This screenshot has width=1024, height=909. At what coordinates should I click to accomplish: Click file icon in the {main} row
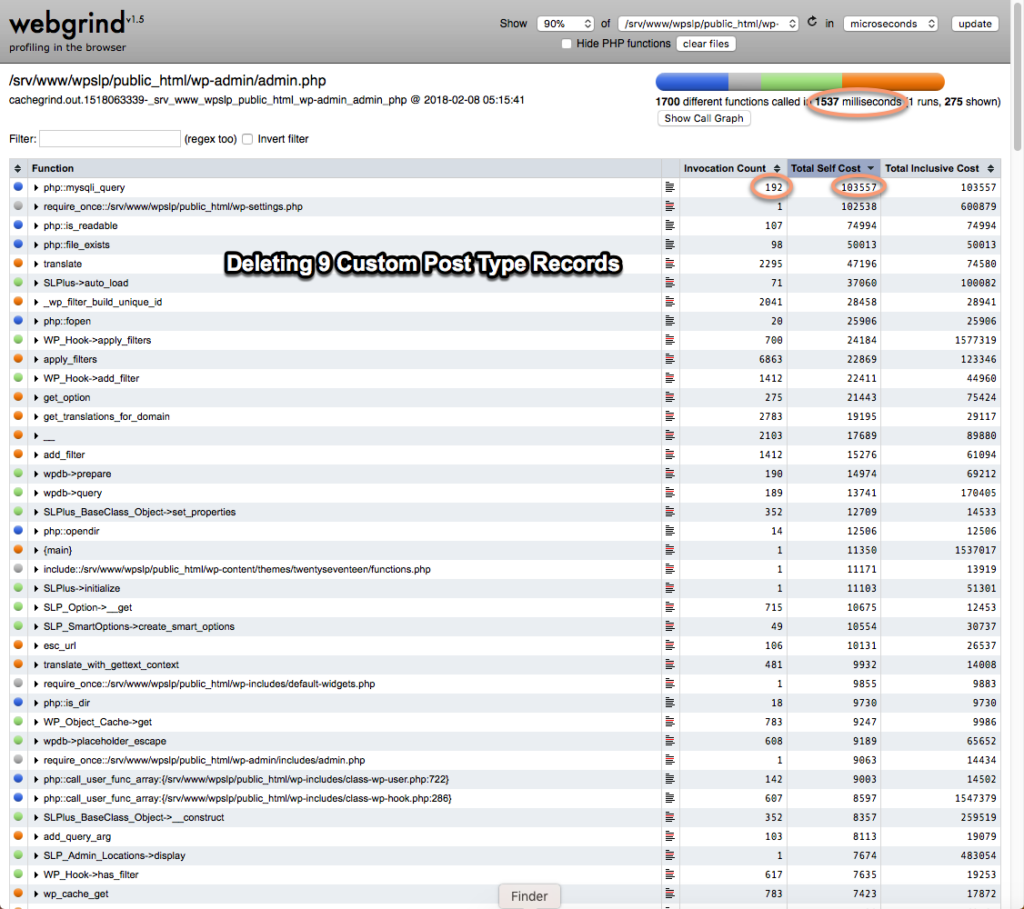(670, 550)
